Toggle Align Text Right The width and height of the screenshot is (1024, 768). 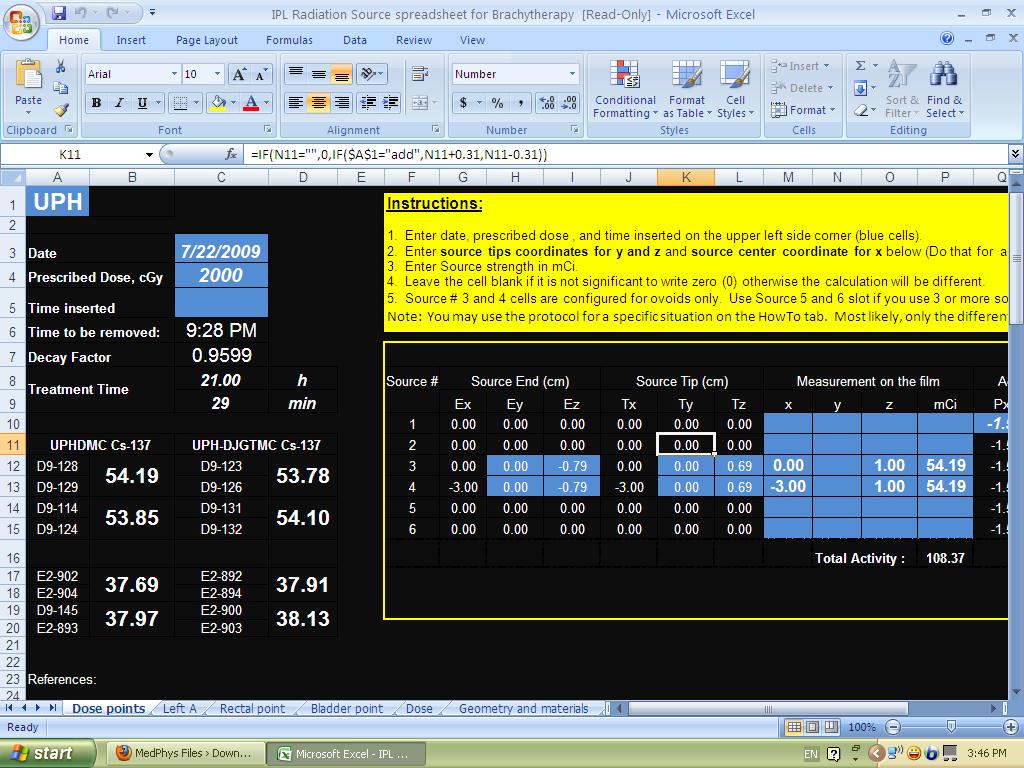[x=341, y=103]
